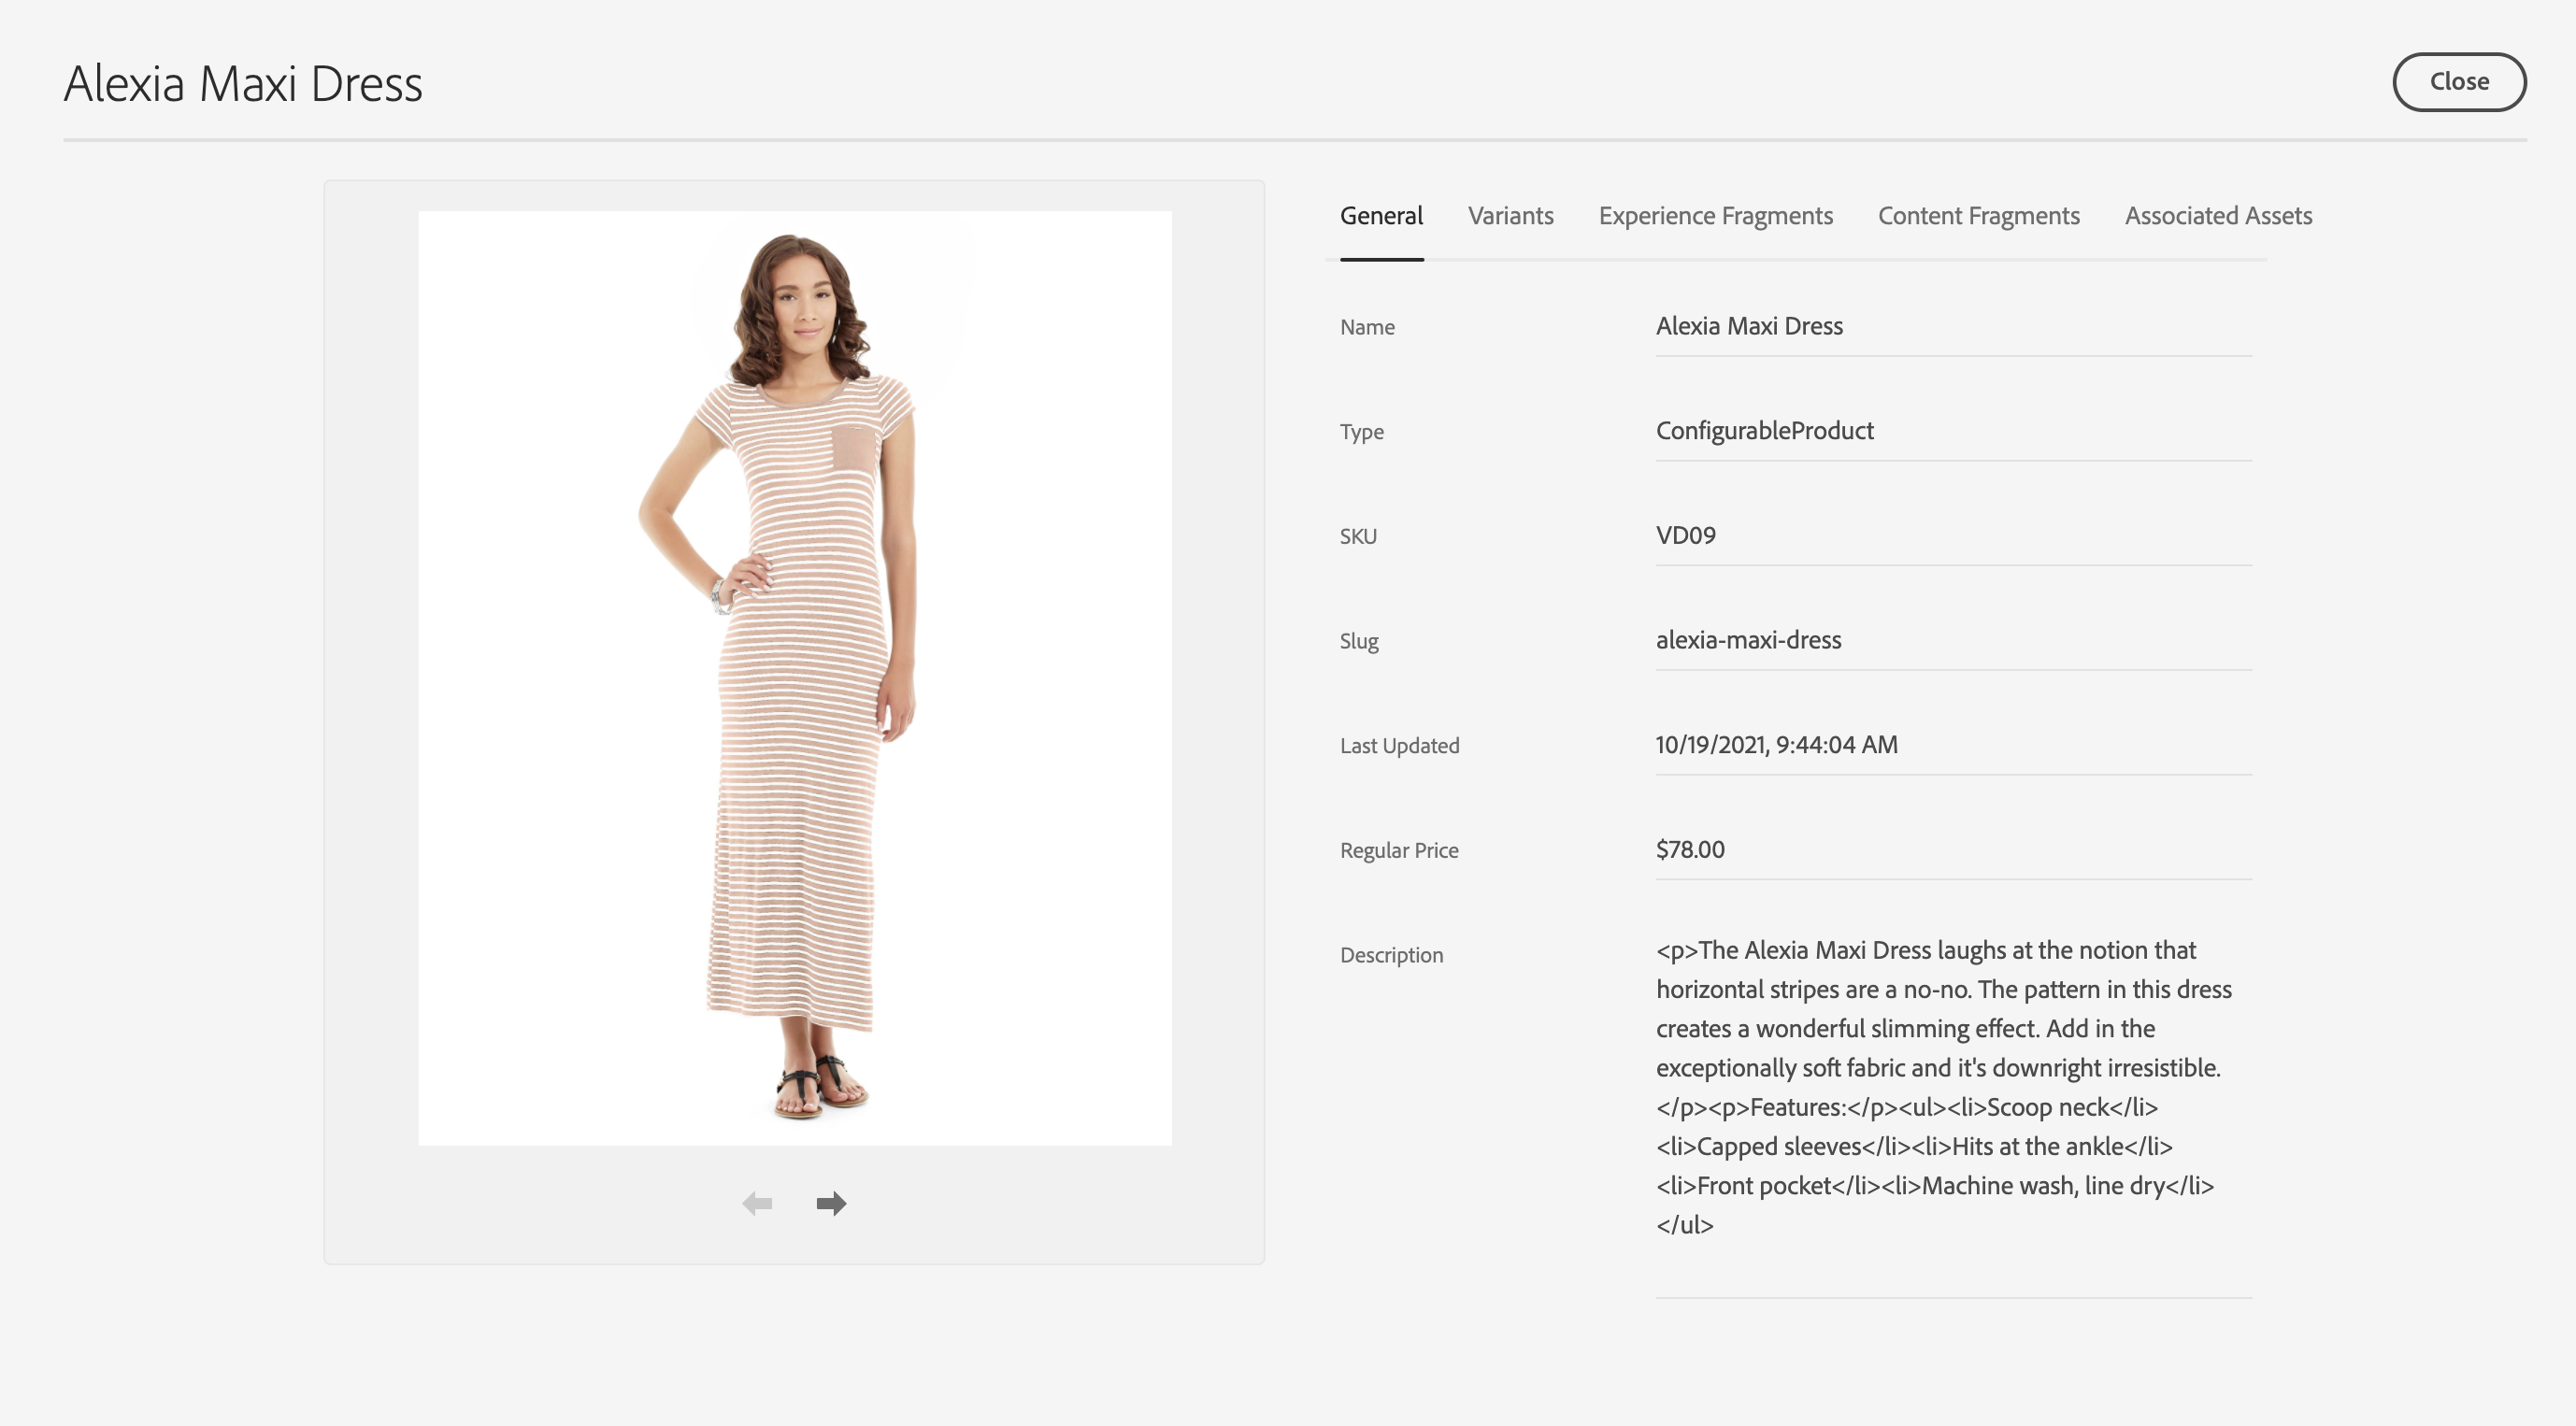Click the Description label
The height and width of the screenshot is (1426, 2576).
[1391, 955]
